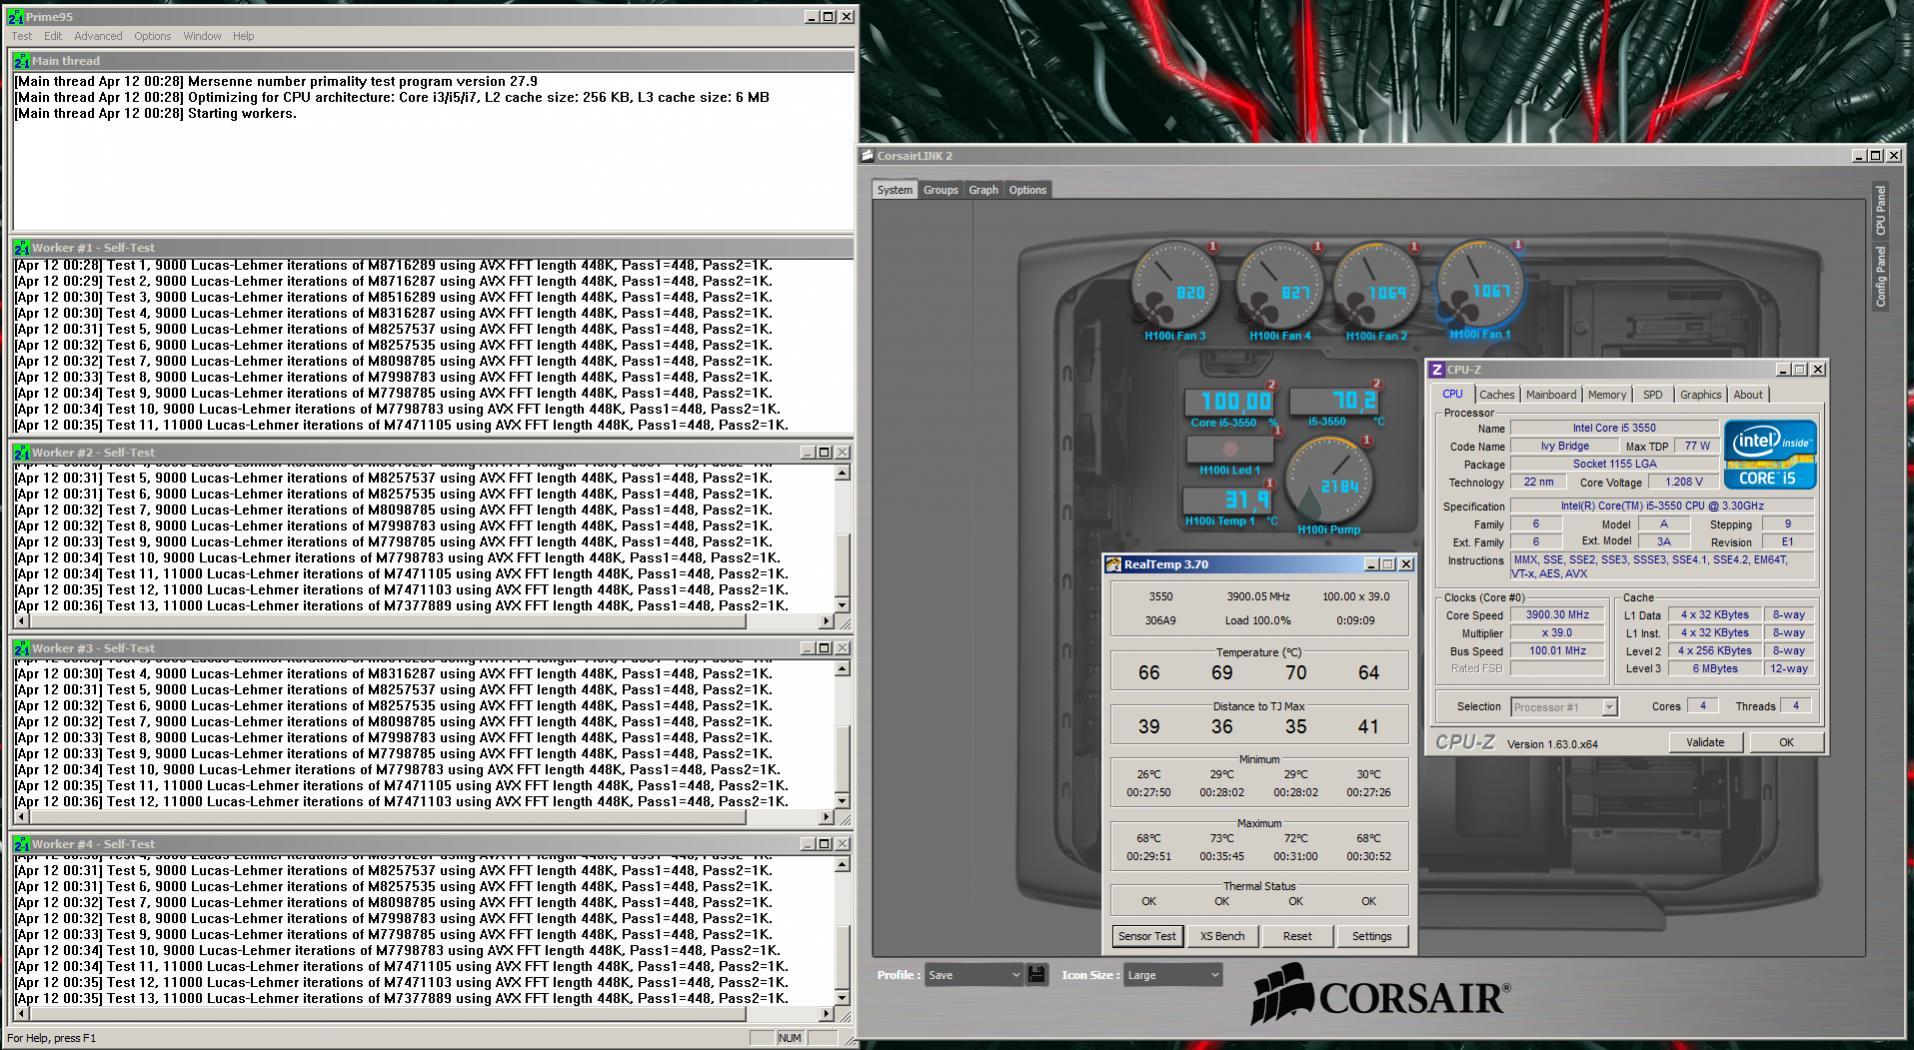Open the Icon Size dropdown showing Large

pyautogui.click(x=1172, y=974)
